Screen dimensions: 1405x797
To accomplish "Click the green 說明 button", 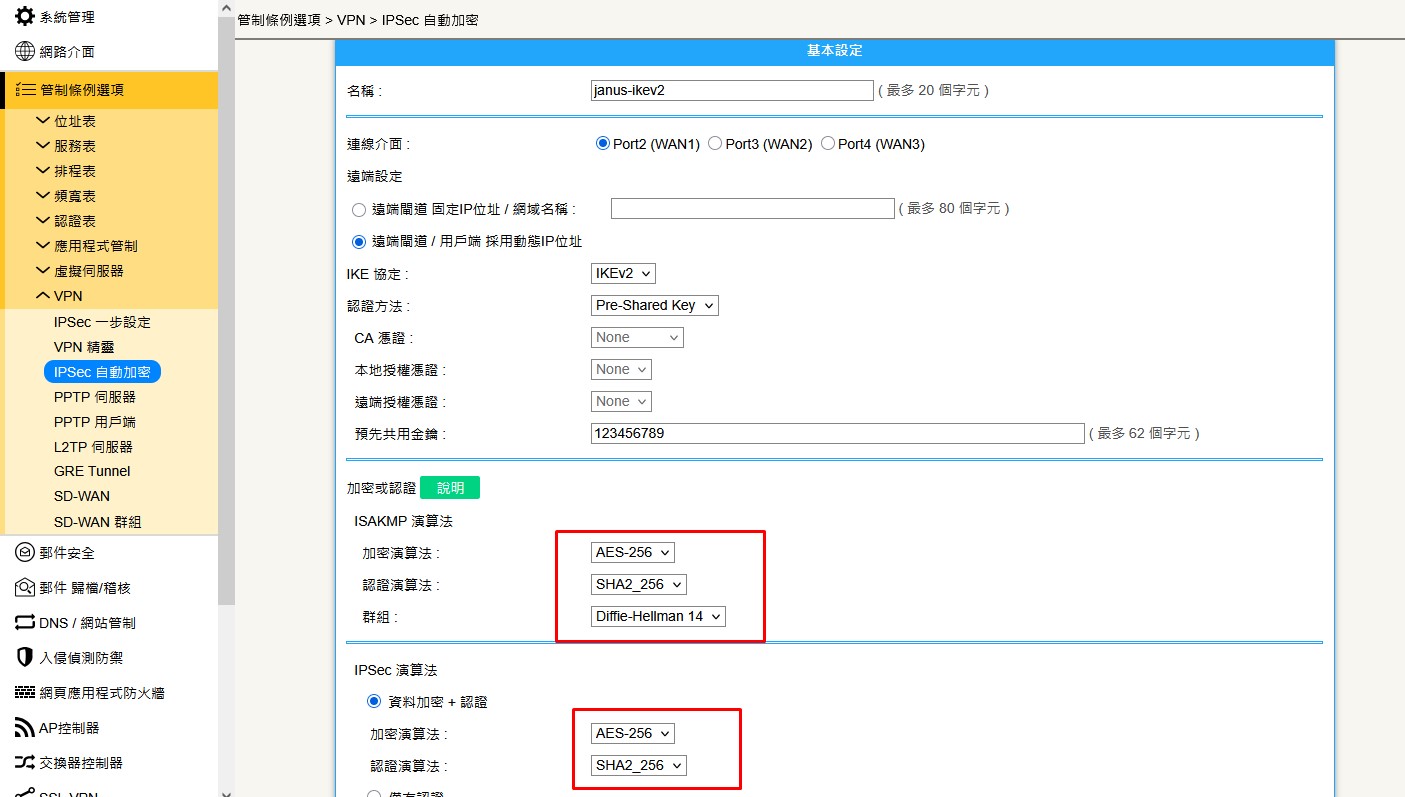I will tap(450, 488).
